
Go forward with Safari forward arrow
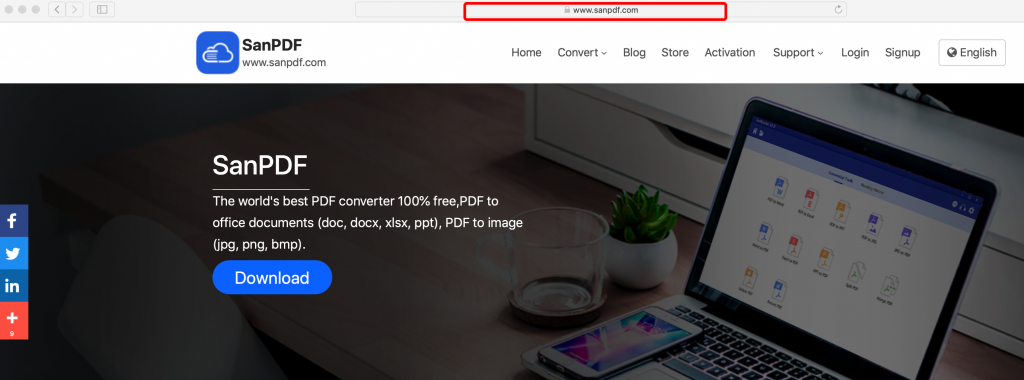(x=74, y=9)
